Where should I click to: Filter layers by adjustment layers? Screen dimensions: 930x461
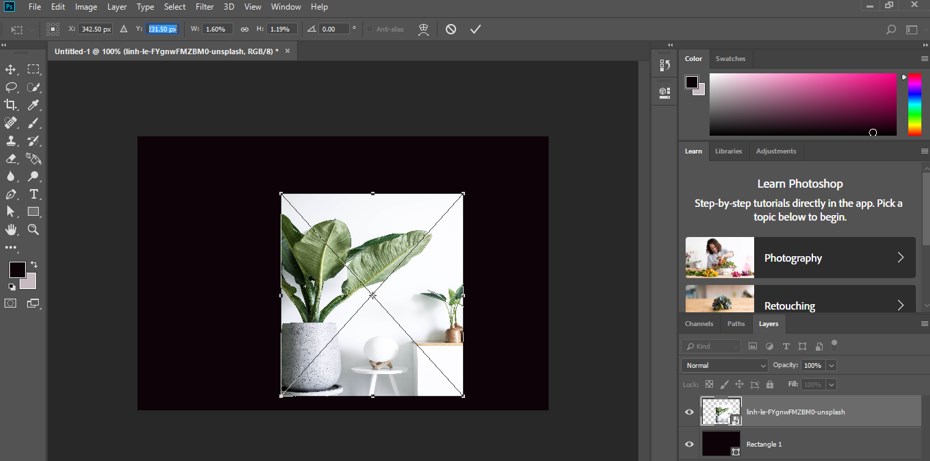click(x=769, y=346)
